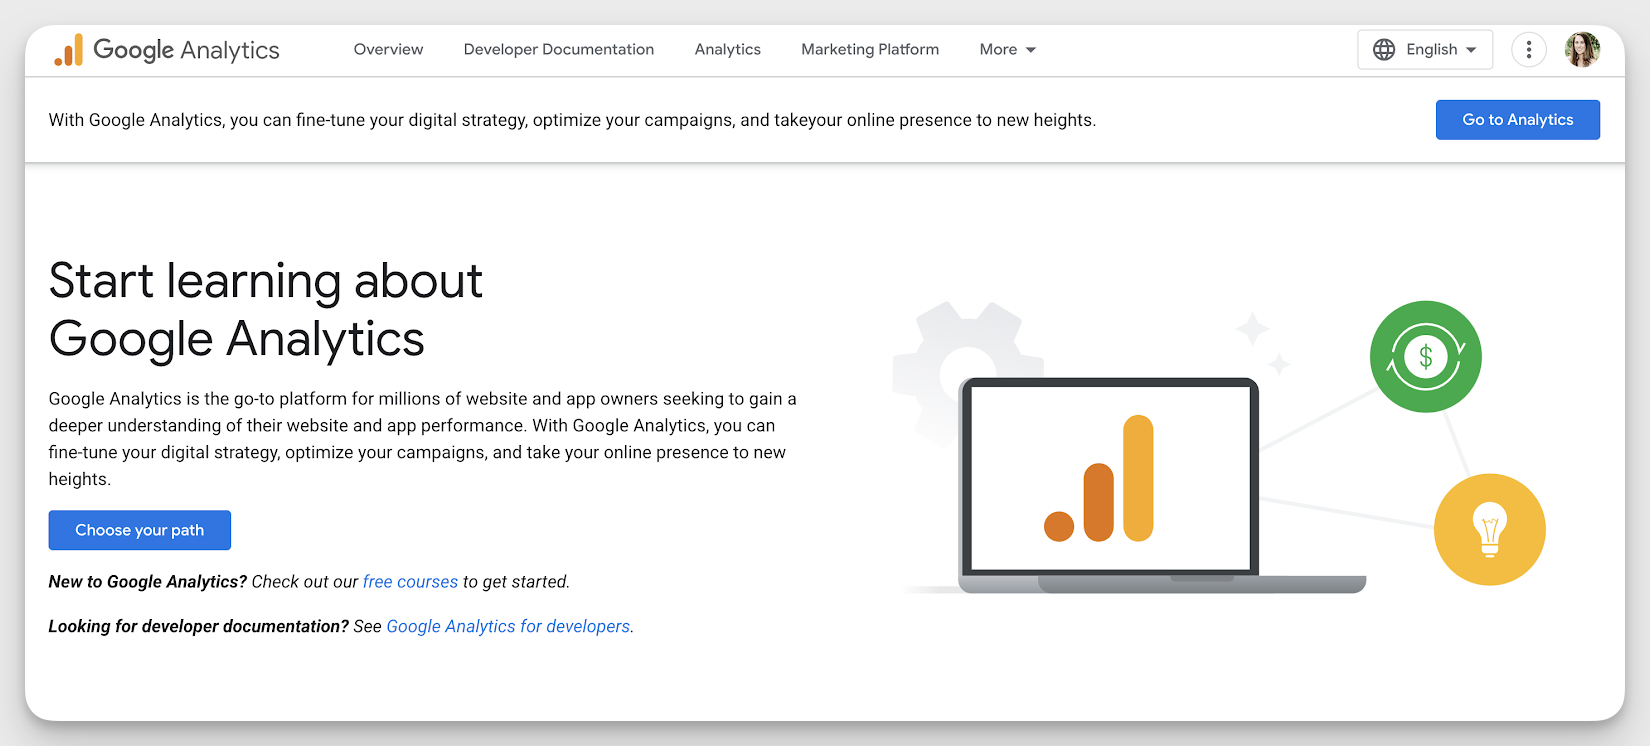
Task: Expand the More navigation dropdown
Action: coord(1007,50)
